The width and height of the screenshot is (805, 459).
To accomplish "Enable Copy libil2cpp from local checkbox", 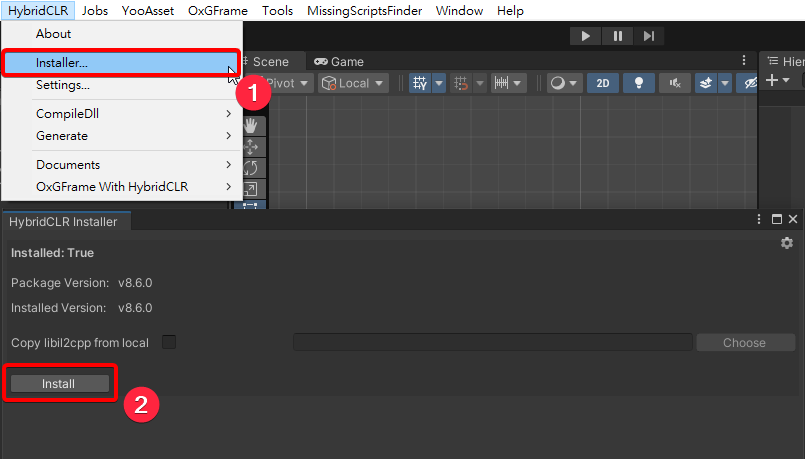I will click(x=169, y=342).
